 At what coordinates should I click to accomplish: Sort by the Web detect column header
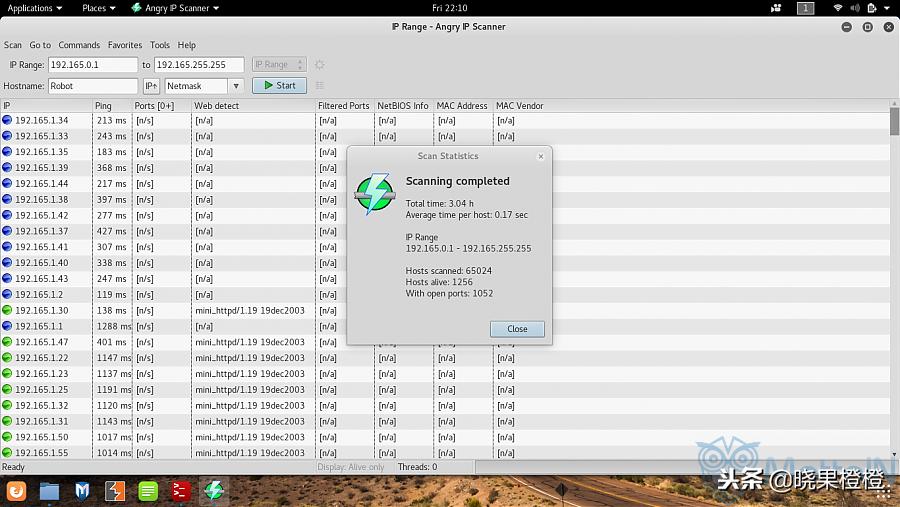click(x=253, y=106)
